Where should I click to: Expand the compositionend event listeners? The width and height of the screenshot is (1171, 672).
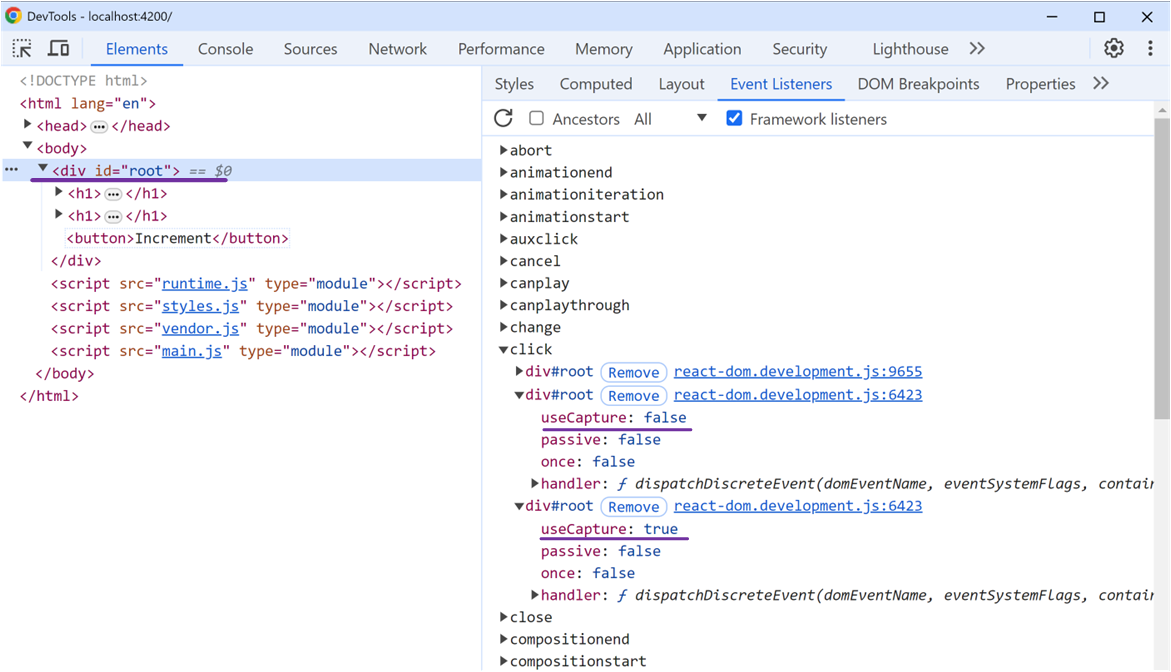(x=504, y=639)
